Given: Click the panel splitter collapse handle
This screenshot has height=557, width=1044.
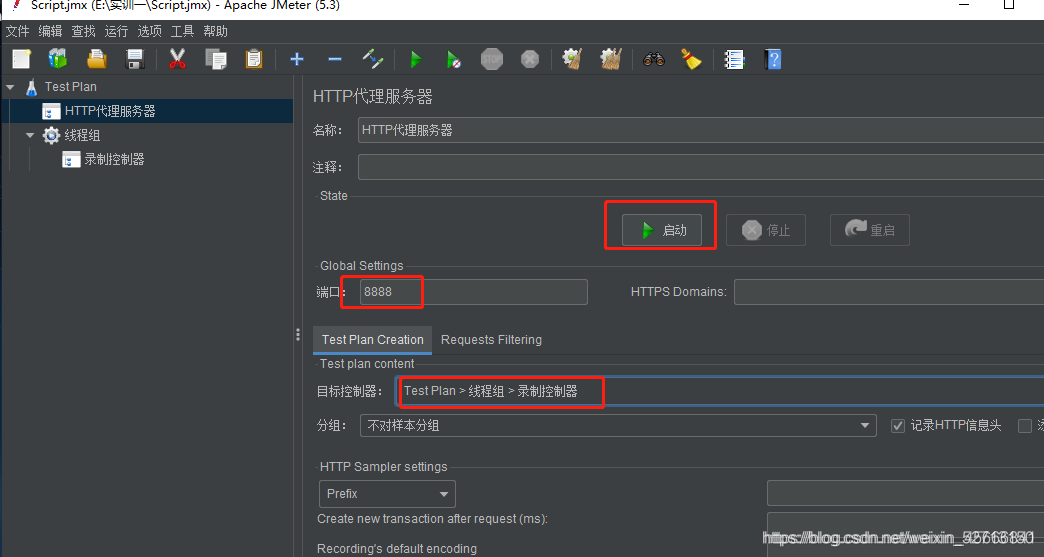Looking at the screenshot, I should coord(298,335).
